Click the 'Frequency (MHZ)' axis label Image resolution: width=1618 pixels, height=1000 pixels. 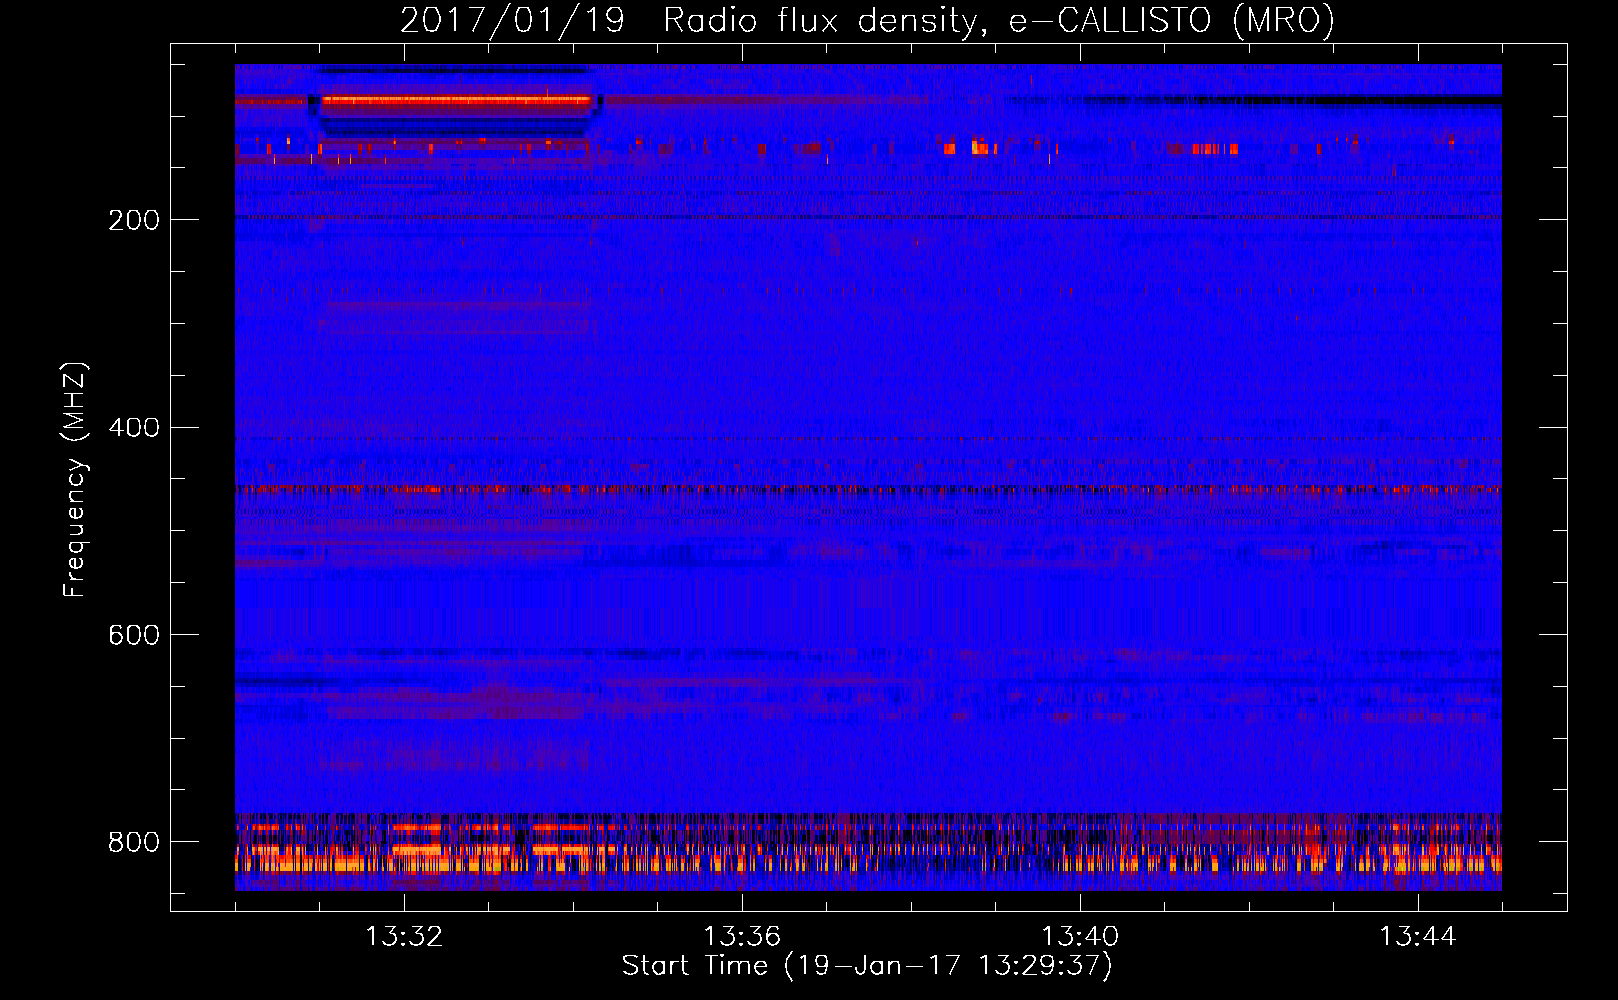pyautogui.click(x=74, y=479)
